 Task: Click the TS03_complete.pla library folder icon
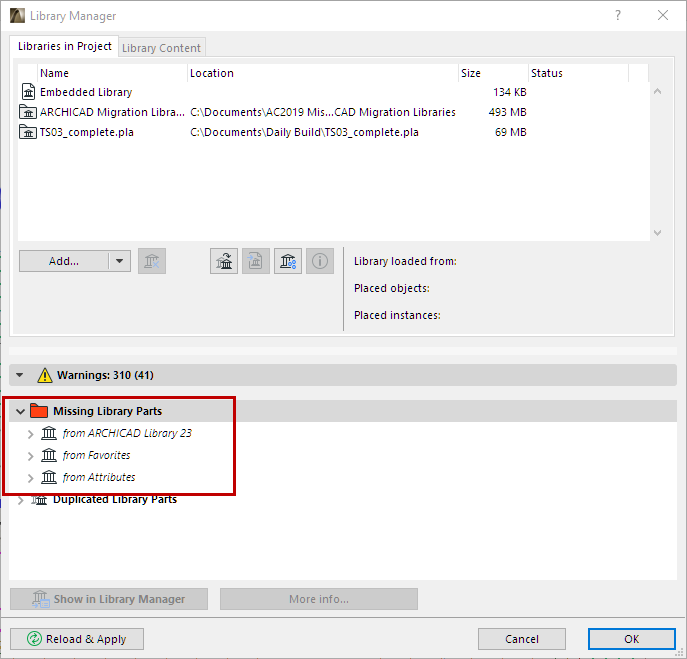pyautogui.click(x=28, y=132)
